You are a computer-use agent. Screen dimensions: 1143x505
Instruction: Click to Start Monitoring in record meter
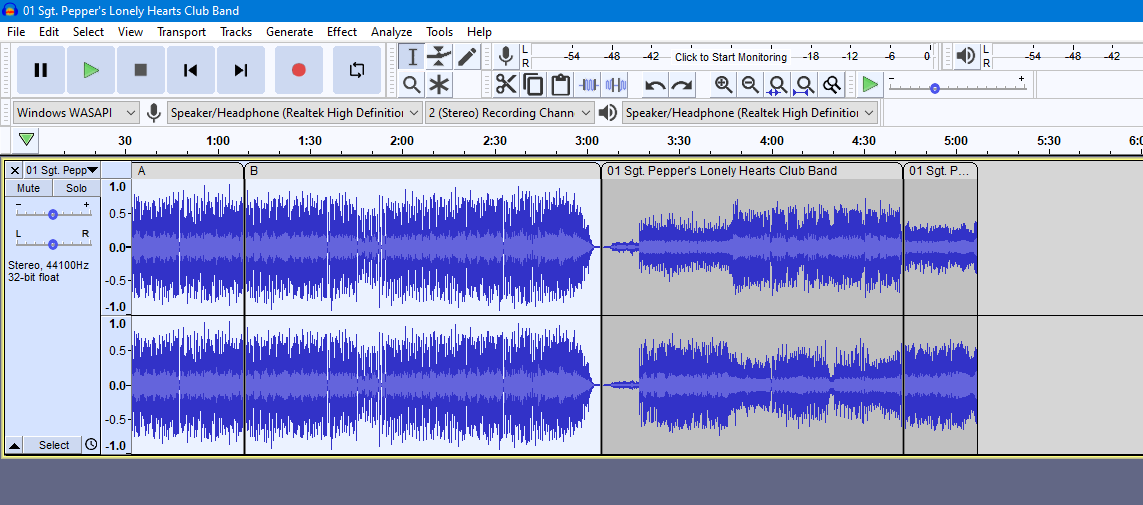point(730,57)
